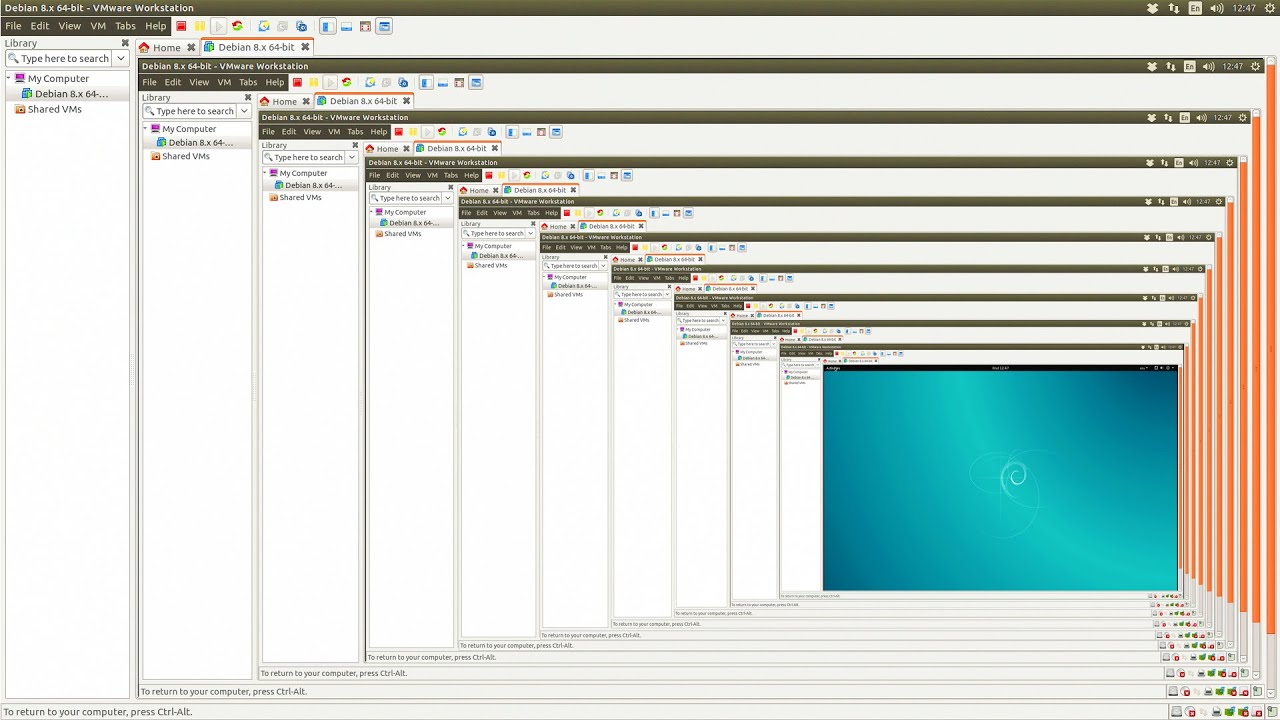Take a snapshot using the outermost toolbar icon
This screenshot has width=1280, height=720.
264,26
